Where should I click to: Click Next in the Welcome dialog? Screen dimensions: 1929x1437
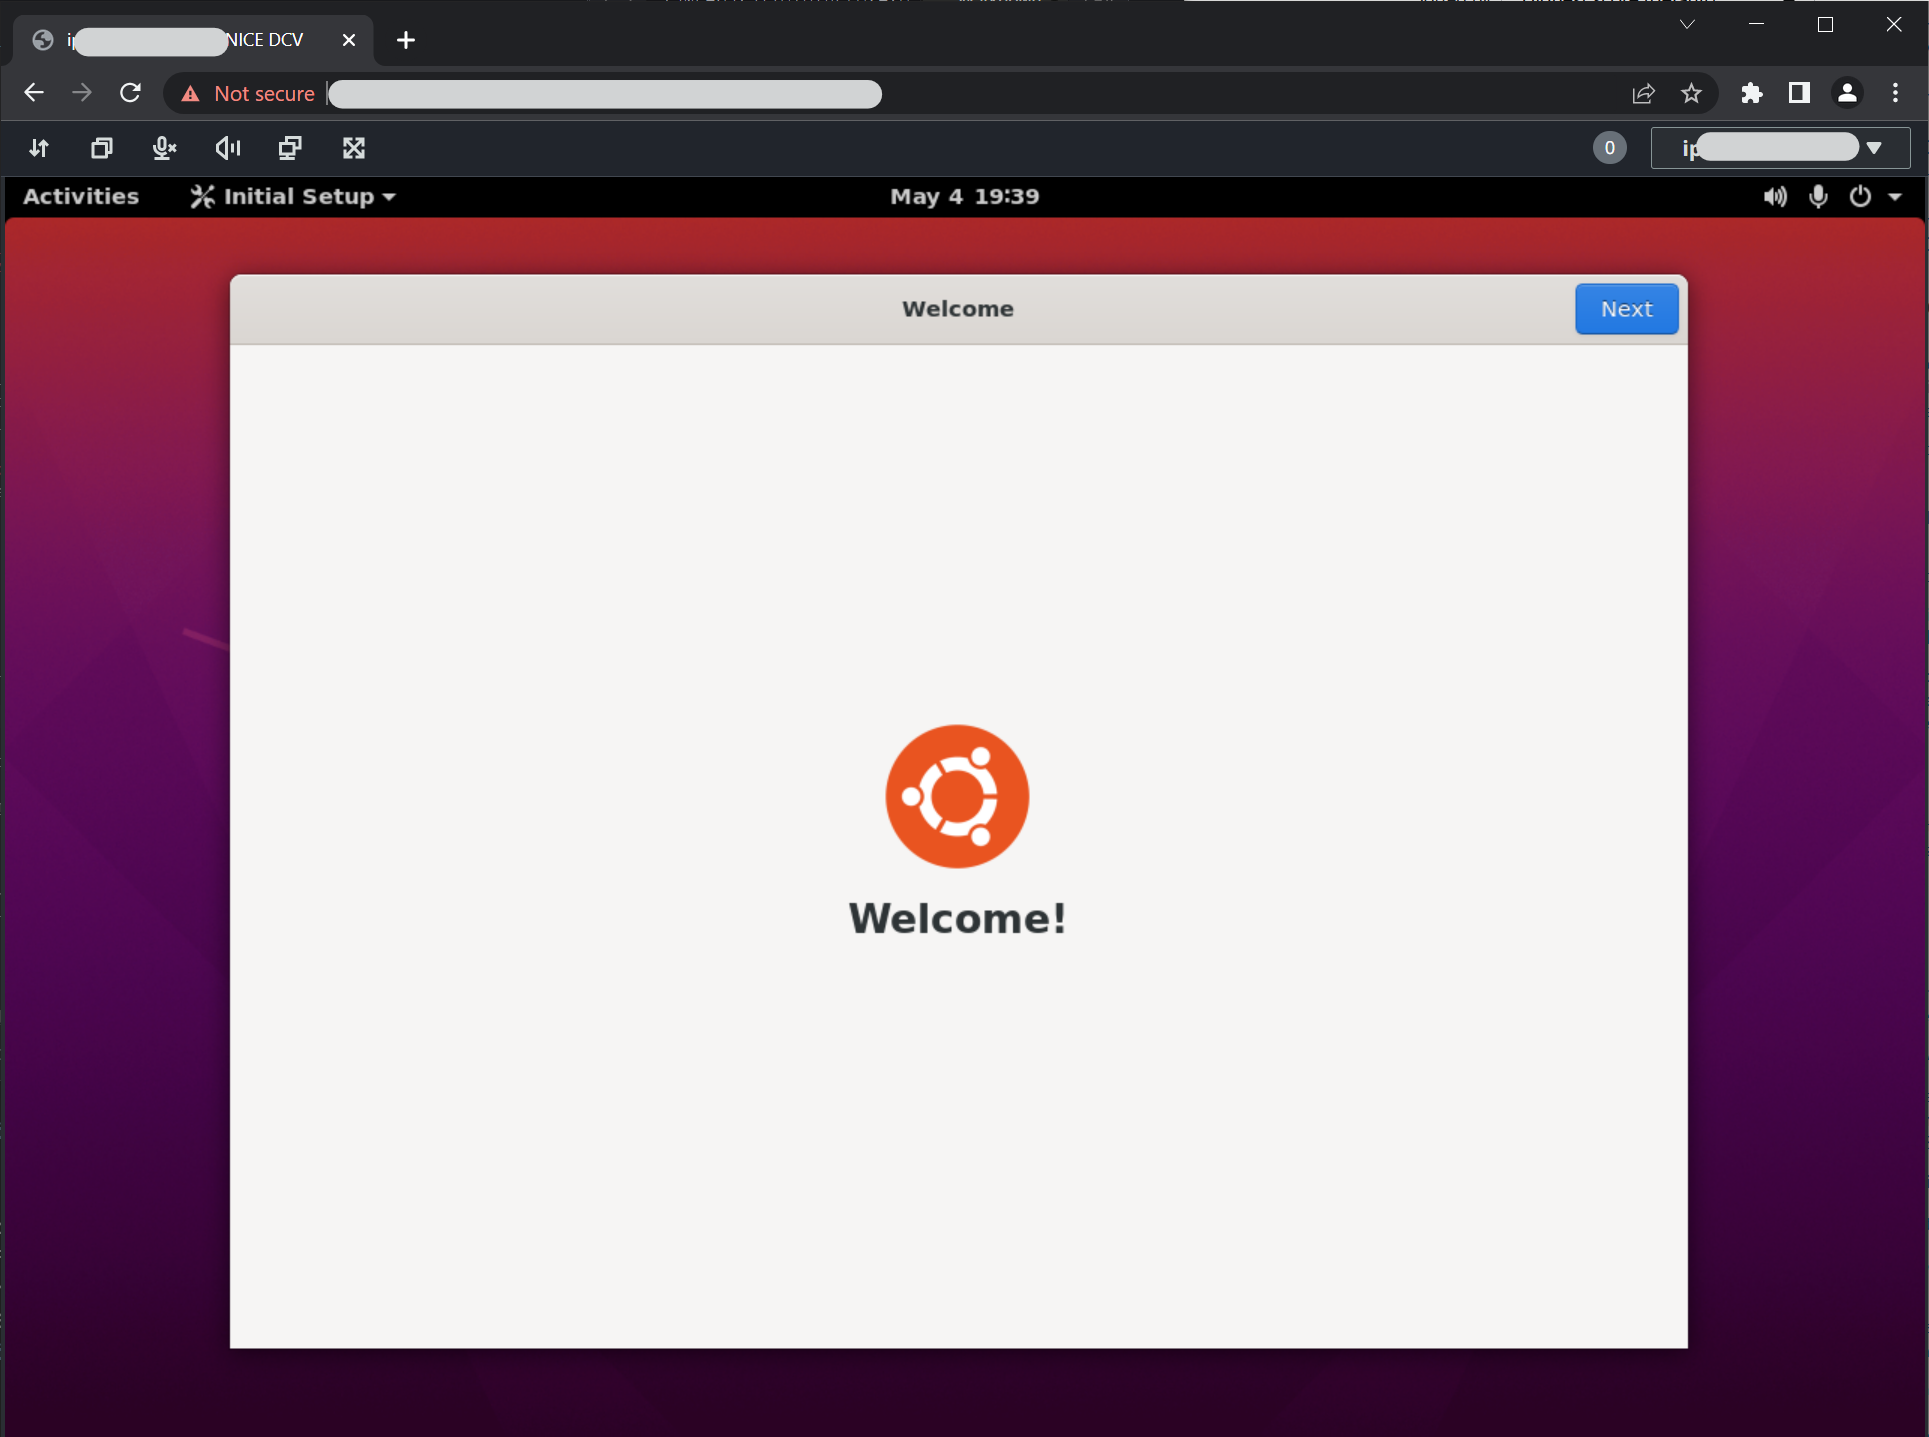(1626, 309)
